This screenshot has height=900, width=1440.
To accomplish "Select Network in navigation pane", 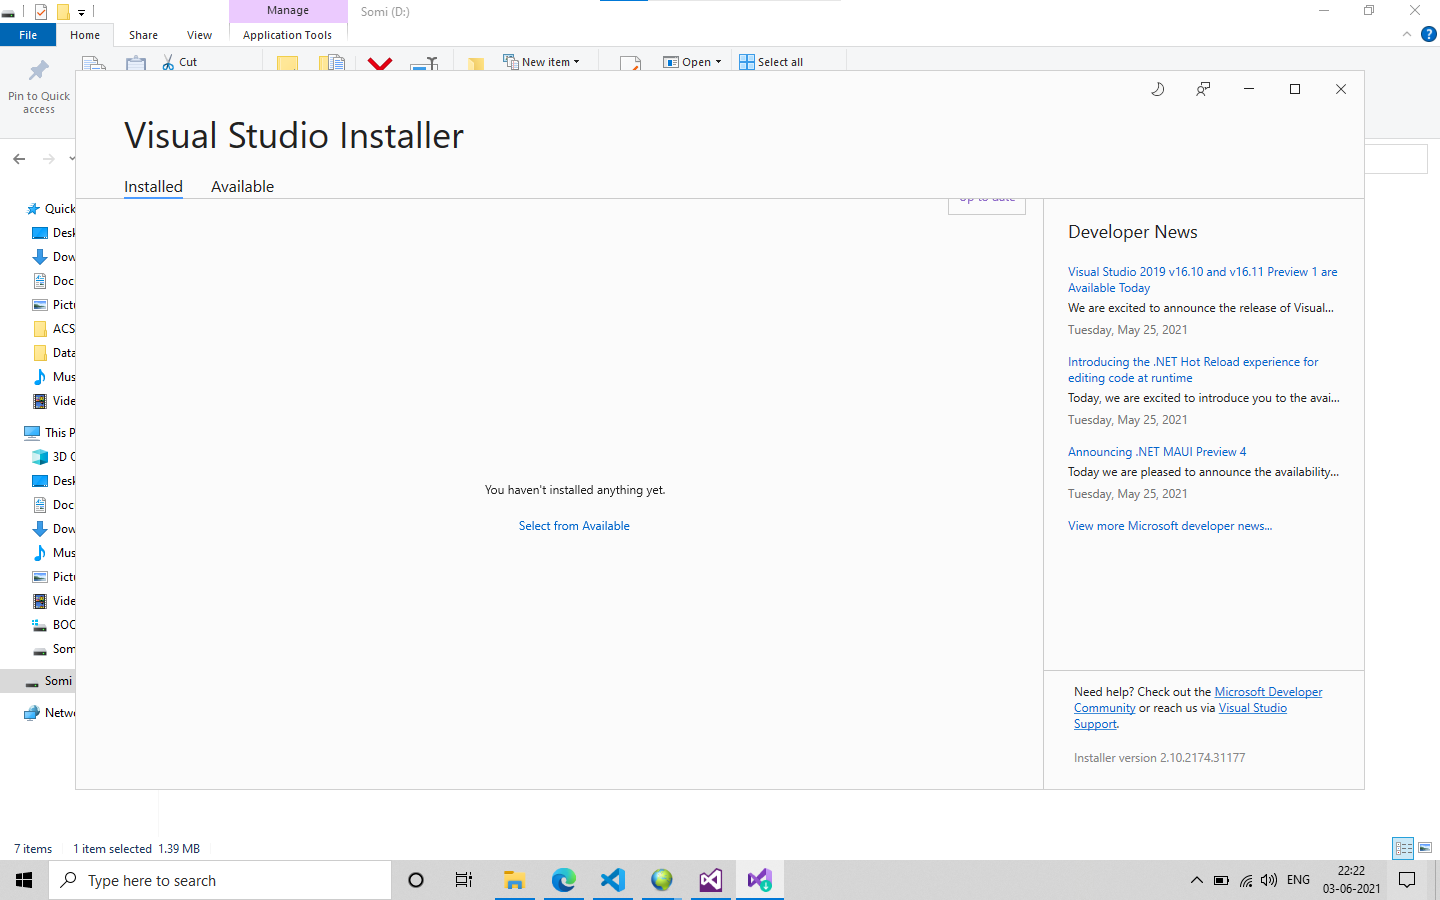I will [x=50, y=713].
